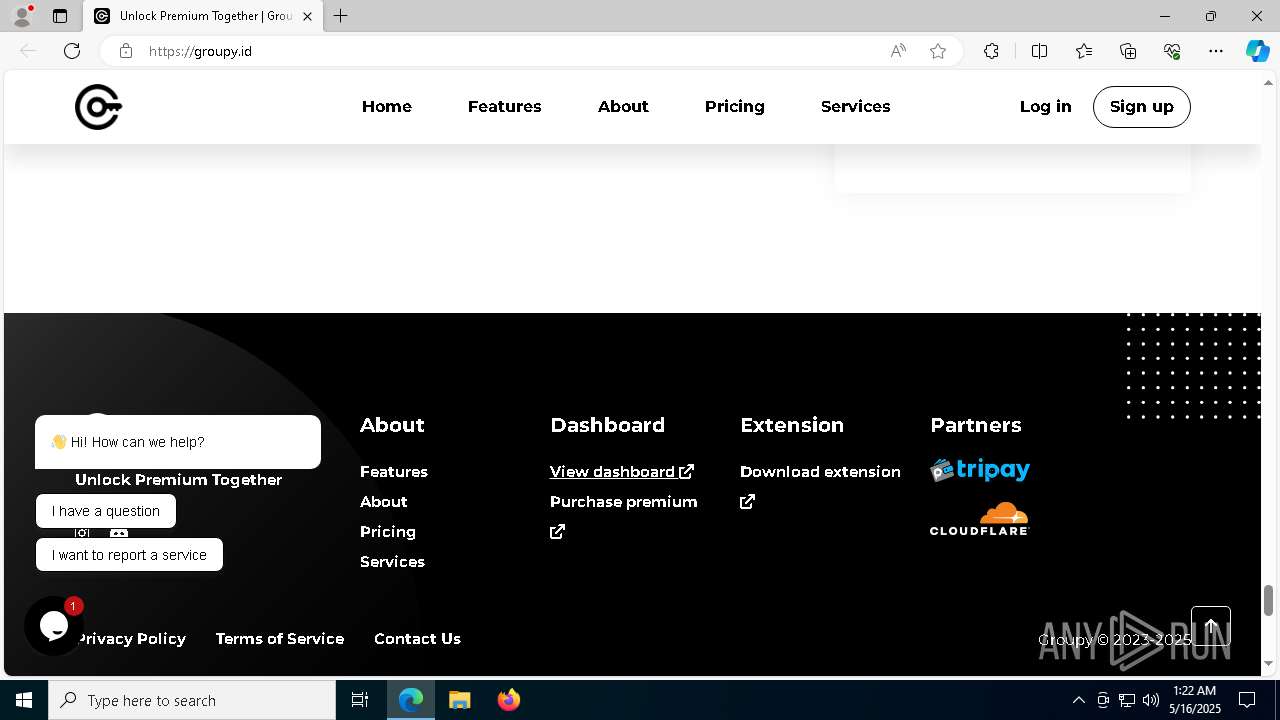Open a new tab with plus button
Screen dimensions: 1280x720
click(341, 16)
